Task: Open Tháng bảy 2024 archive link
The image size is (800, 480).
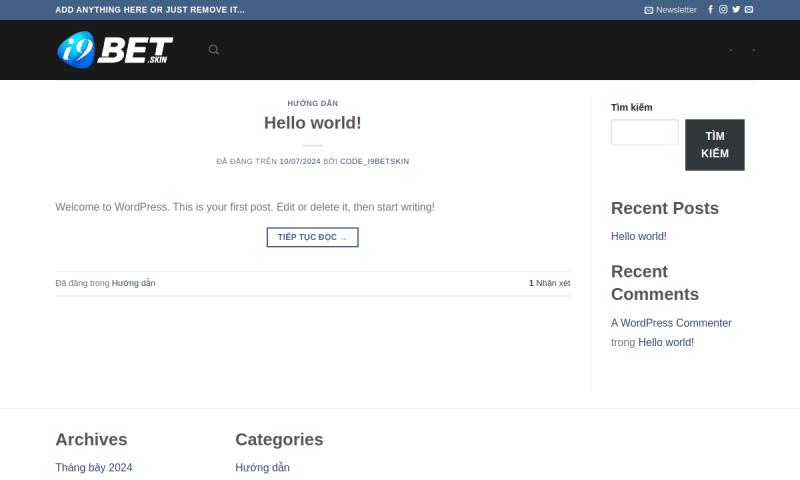Action: click(x=94, y=467)
